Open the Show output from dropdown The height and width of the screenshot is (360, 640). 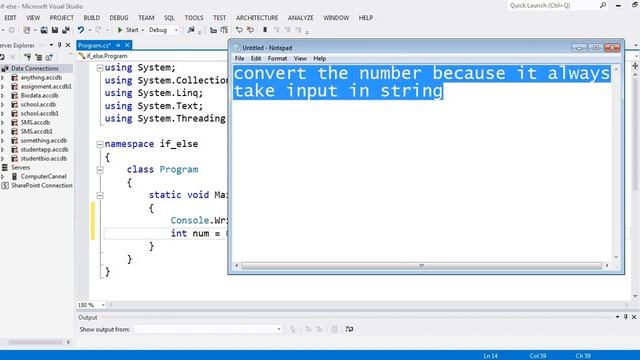coord(208,329)
